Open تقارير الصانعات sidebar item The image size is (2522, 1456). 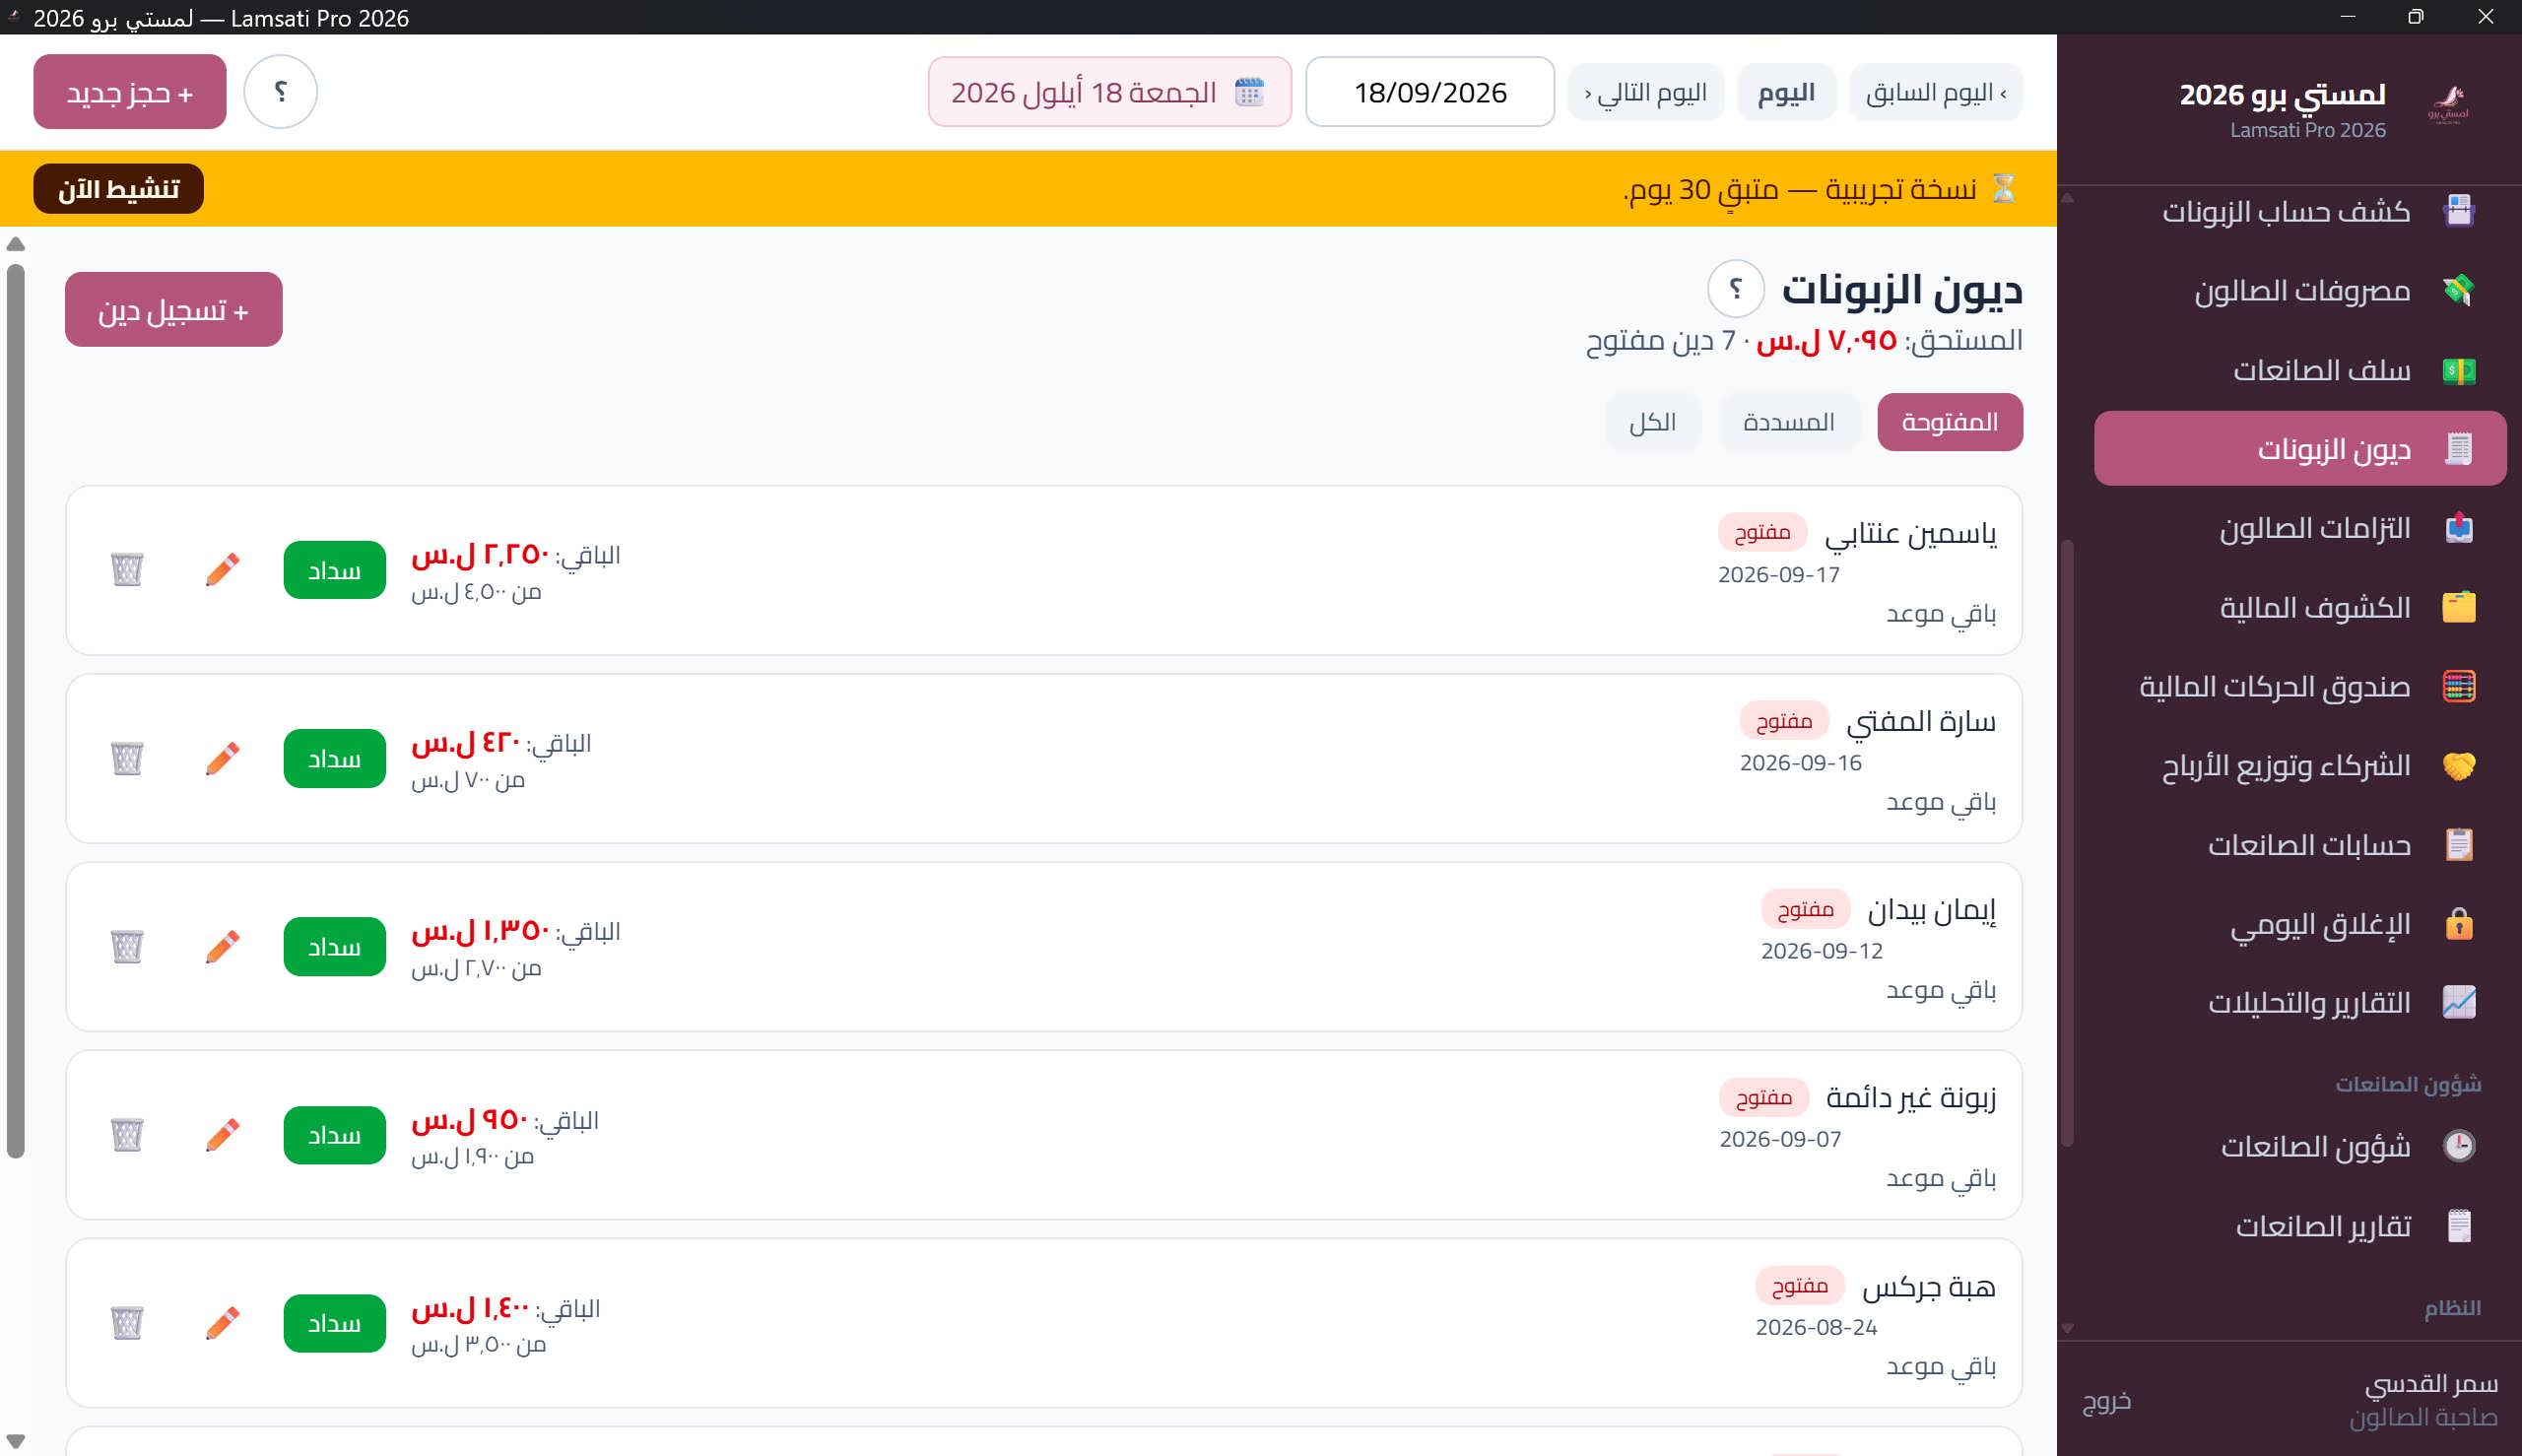2300,1226
